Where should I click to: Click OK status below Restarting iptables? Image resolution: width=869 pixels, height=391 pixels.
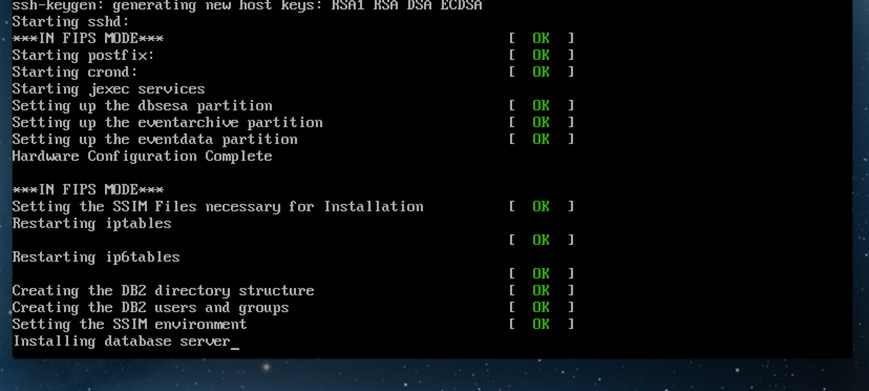point(541,240)
